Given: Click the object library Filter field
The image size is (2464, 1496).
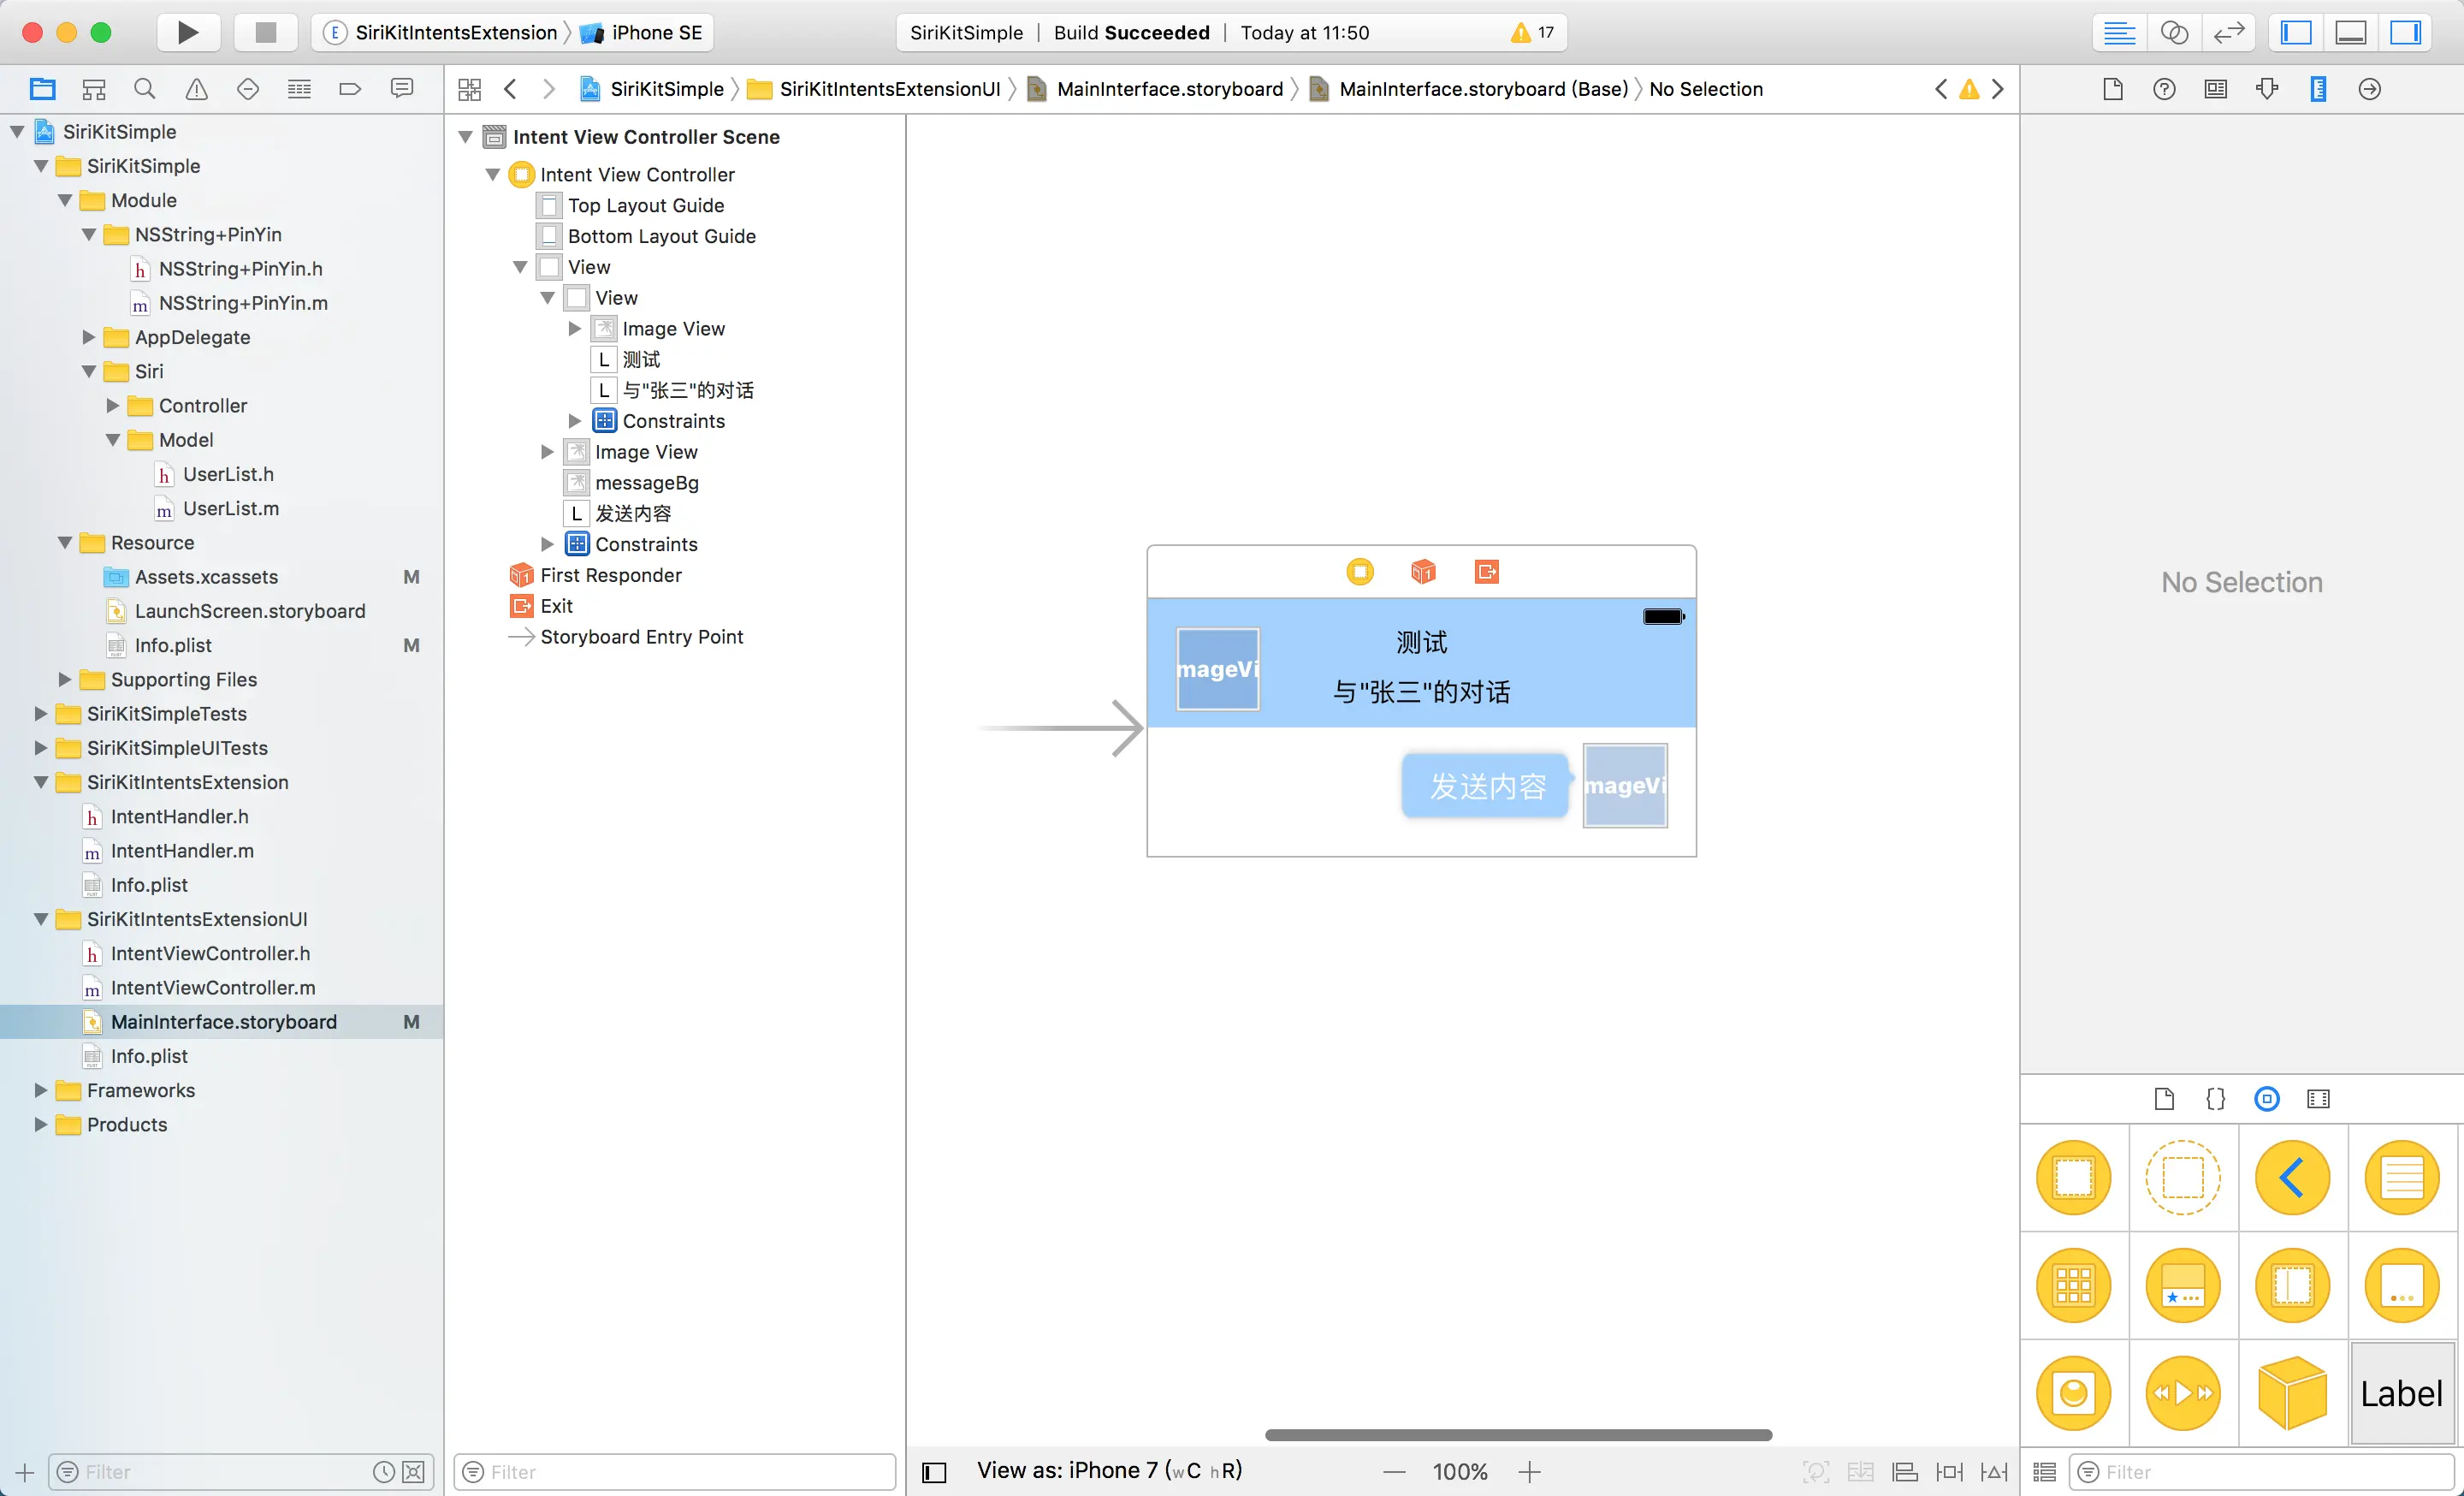Looking at the screenshot, I should point(2260,1471).
